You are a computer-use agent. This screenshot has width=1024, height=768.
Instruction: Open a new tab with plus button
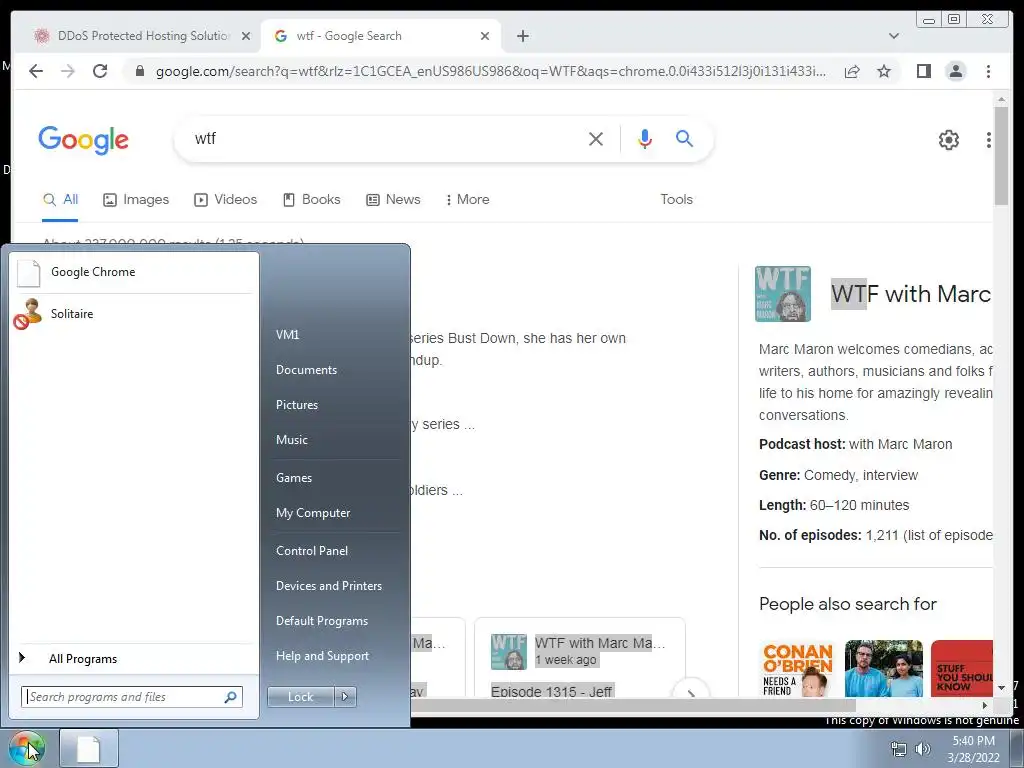(x=522, y=36)
